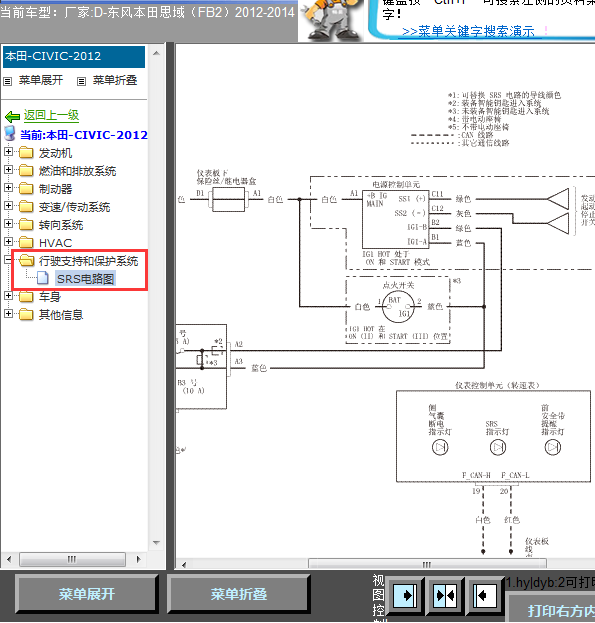Click the bottom 菜单折叠 button

tap(238, 594)
